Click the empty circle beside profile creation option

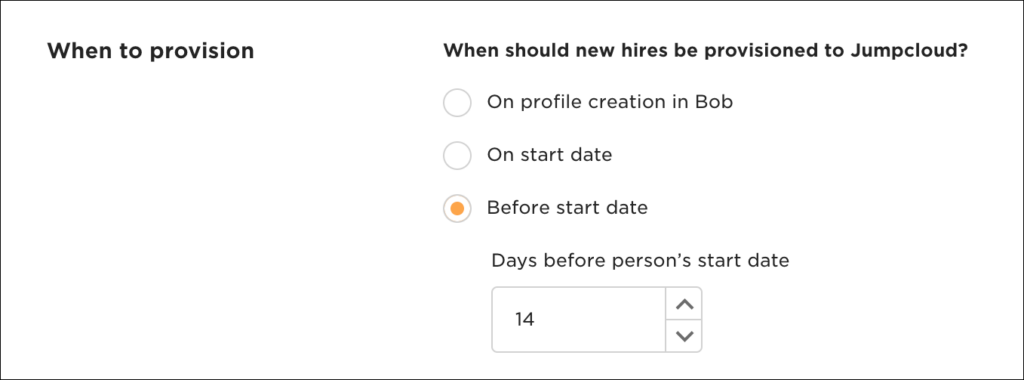[457, 103]
